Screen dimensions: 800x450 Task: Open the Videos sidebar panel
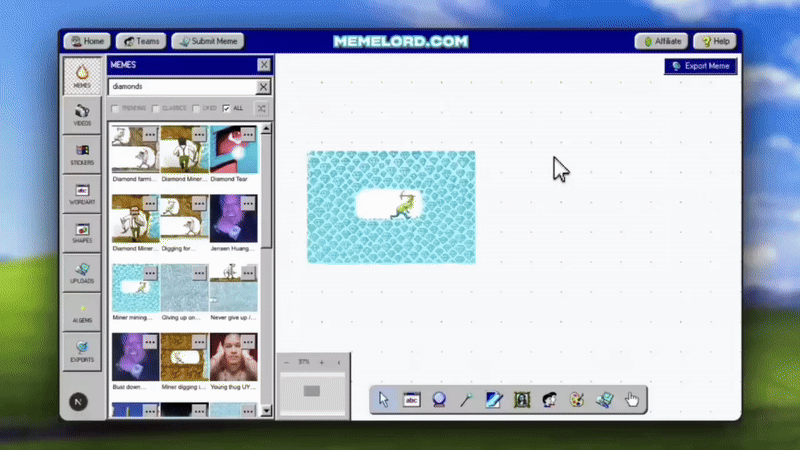pos(82,115)
